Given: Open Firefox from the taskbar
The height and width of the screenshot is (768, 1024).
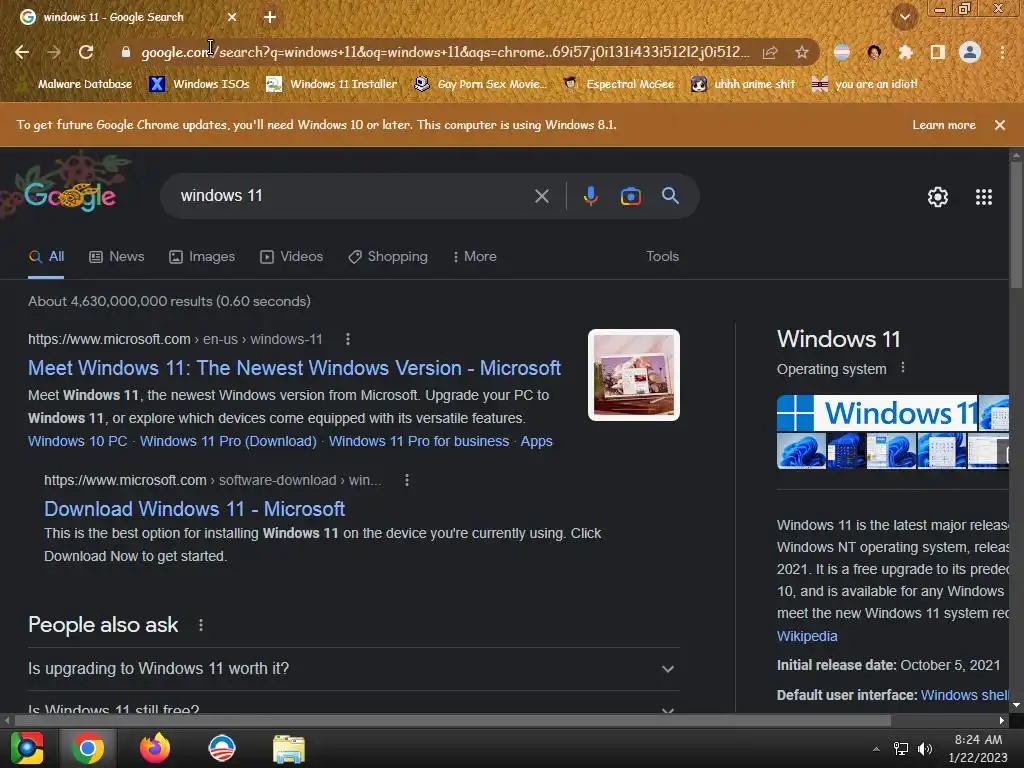Looking at the screenshot, I should point(155,748).
